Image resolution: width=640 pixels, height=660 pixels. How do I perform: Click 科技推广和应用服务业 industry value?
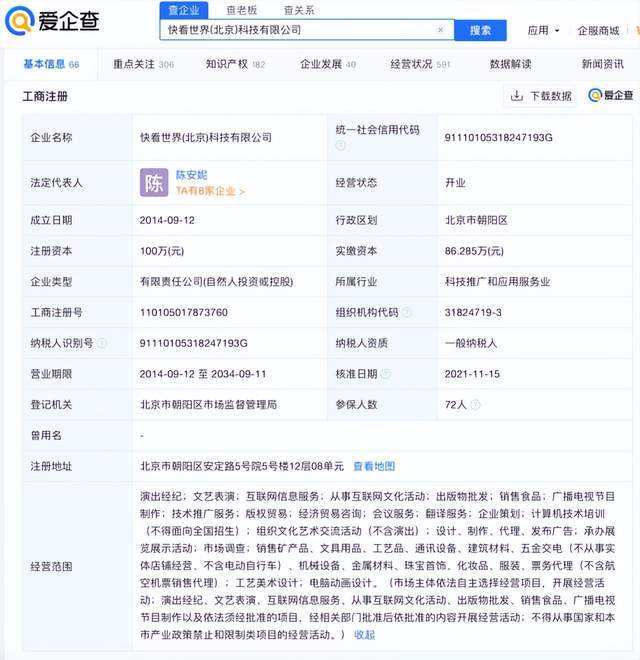(498, 282)
